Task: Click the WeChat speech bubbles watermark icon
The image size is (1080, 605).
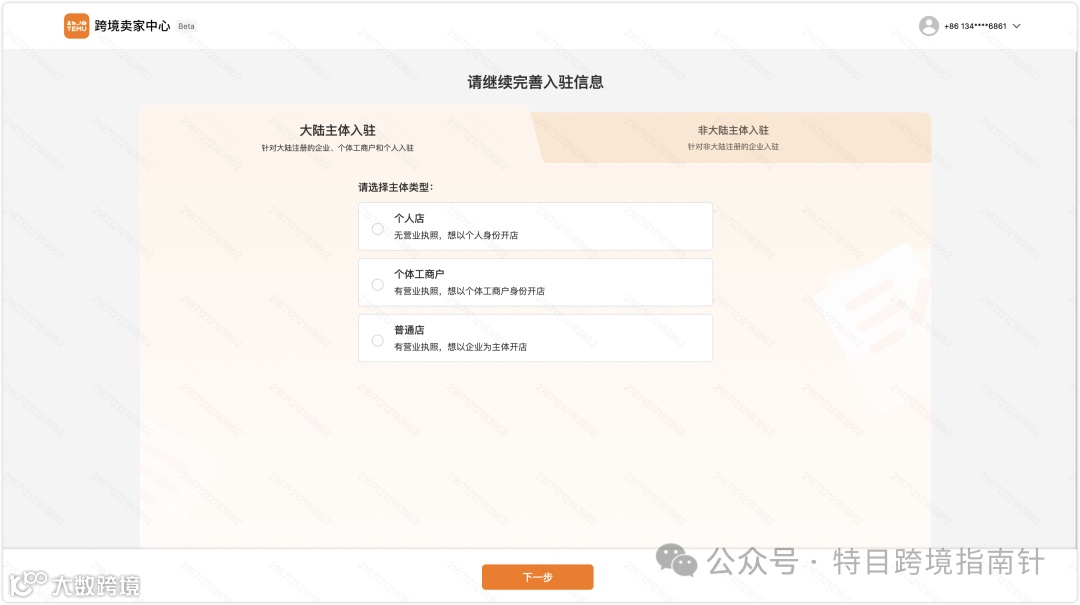Action: point(676,563)
